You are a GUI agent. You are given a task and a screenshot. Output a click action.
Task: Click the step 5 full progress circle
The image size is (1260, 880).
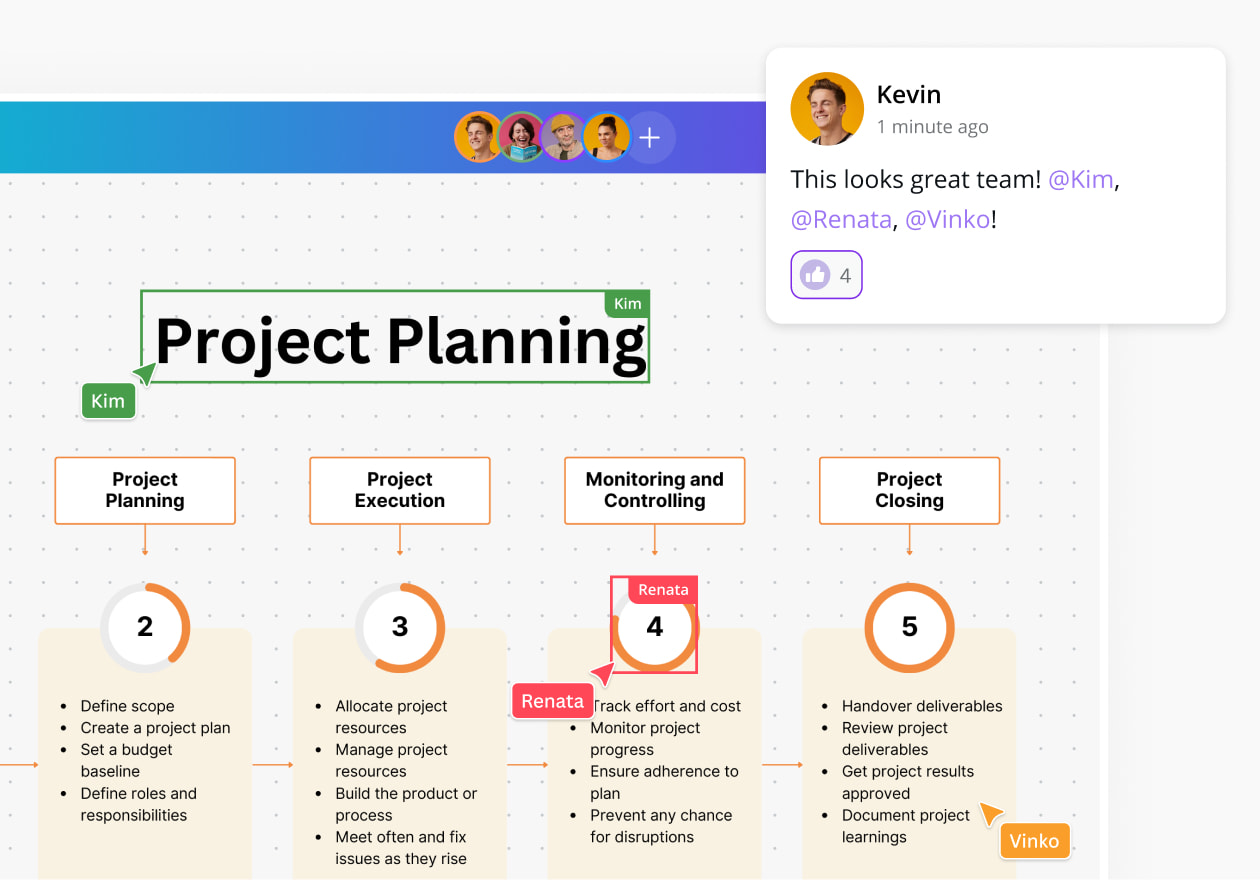pyautogui.click(x=909, y=627)
